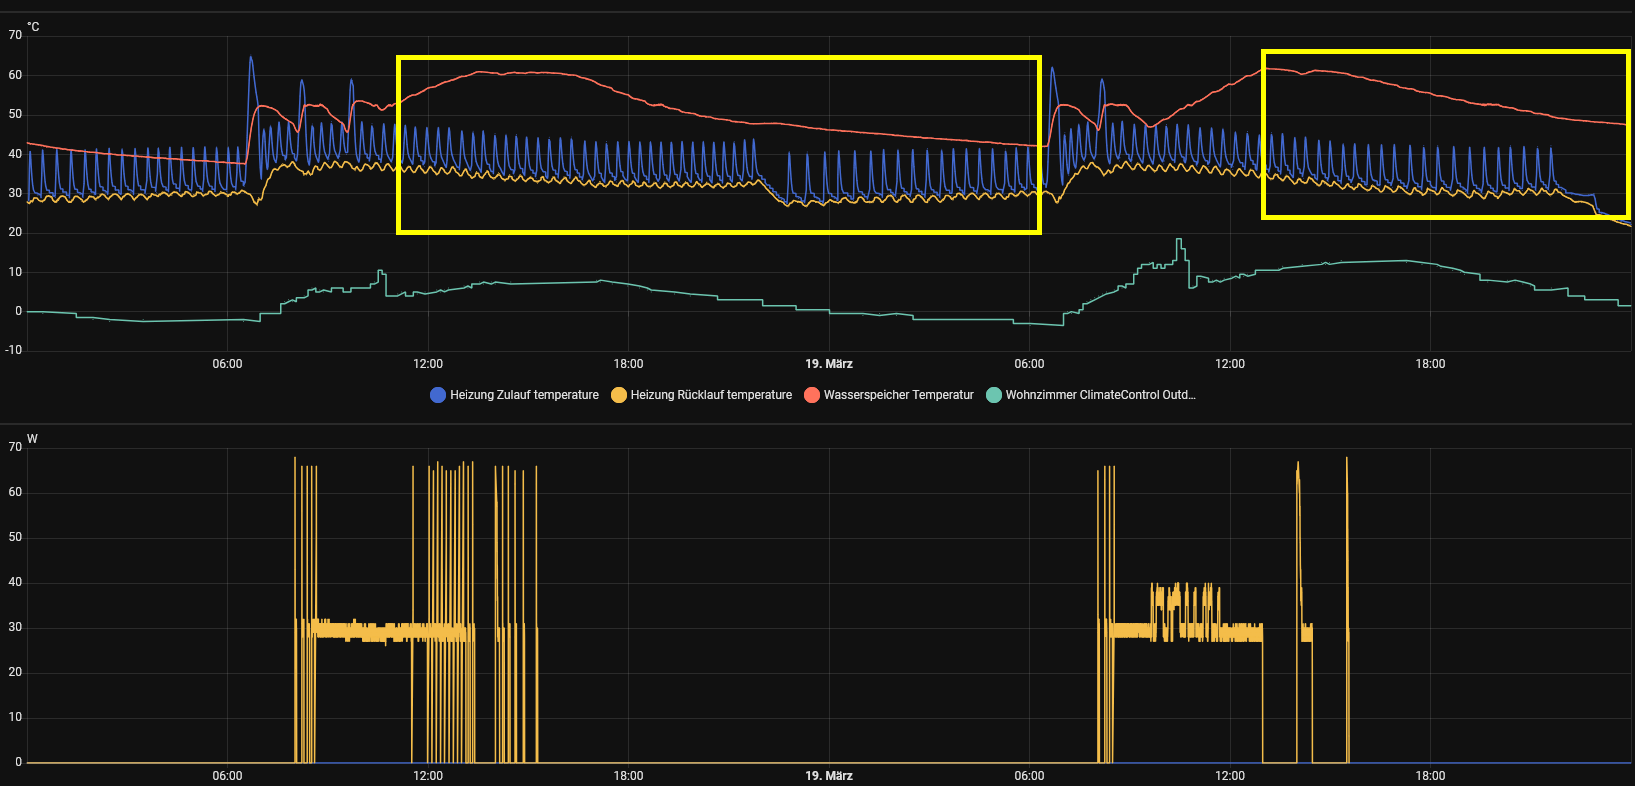This screenshot has height=786, width=1635.
Task: Click '19. März' label on temperature chart axis
Action: (x=829, y=364)
